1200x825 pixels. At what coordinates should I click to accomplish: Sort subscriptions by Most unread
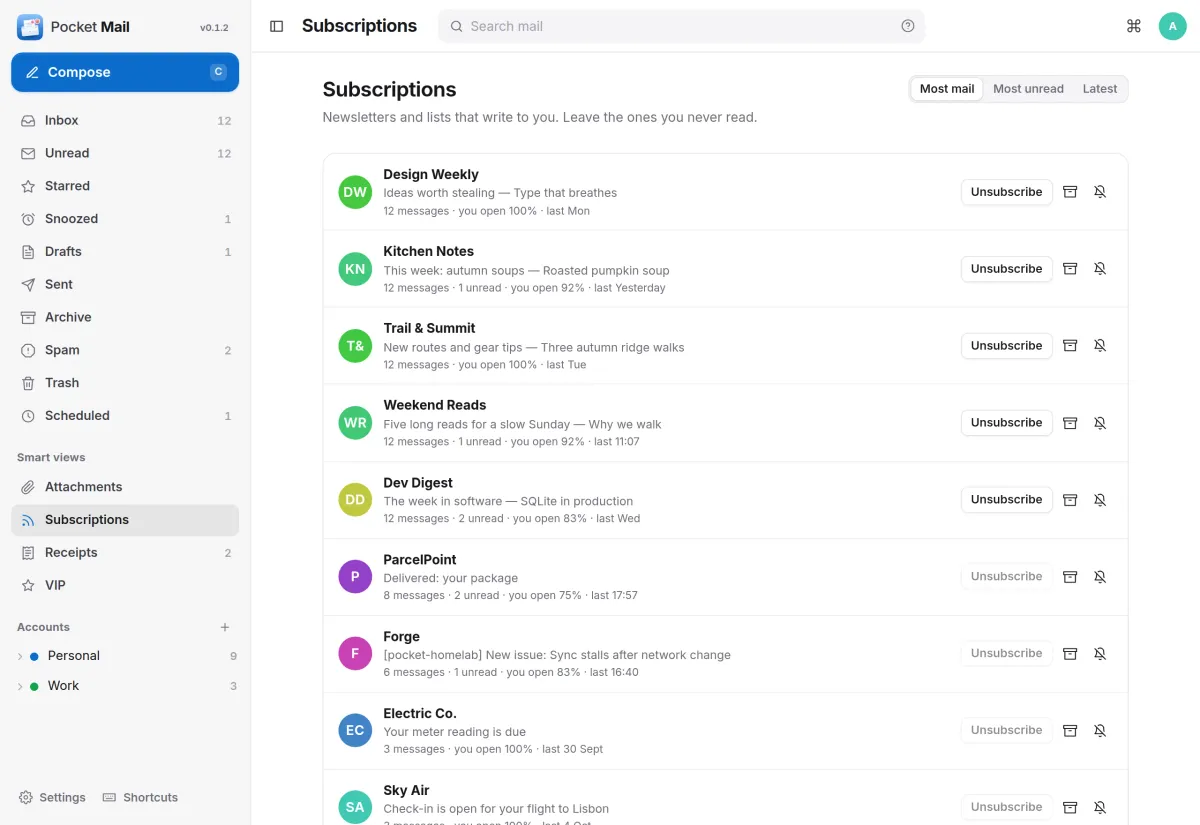point(1028,89)
